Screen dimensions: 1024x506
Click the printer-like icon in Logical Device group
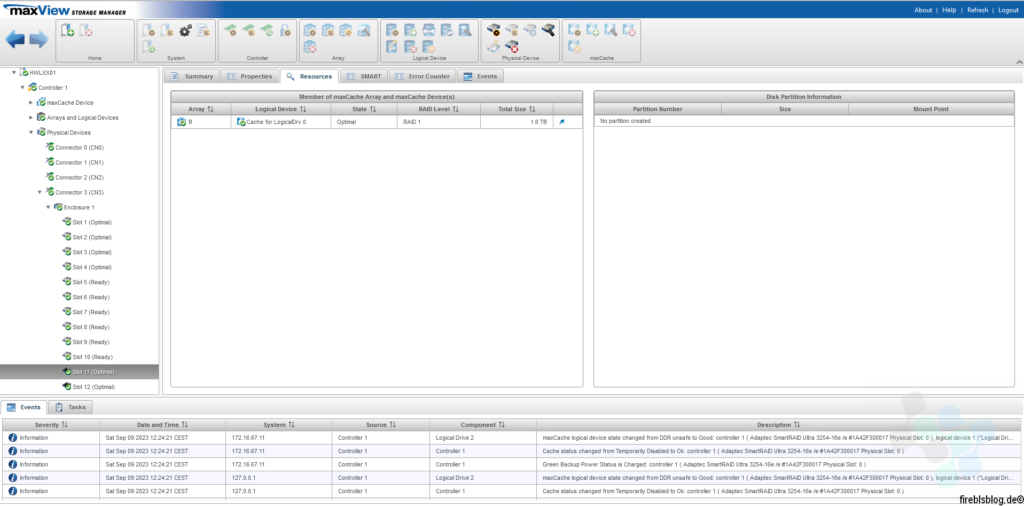point(428,30)
